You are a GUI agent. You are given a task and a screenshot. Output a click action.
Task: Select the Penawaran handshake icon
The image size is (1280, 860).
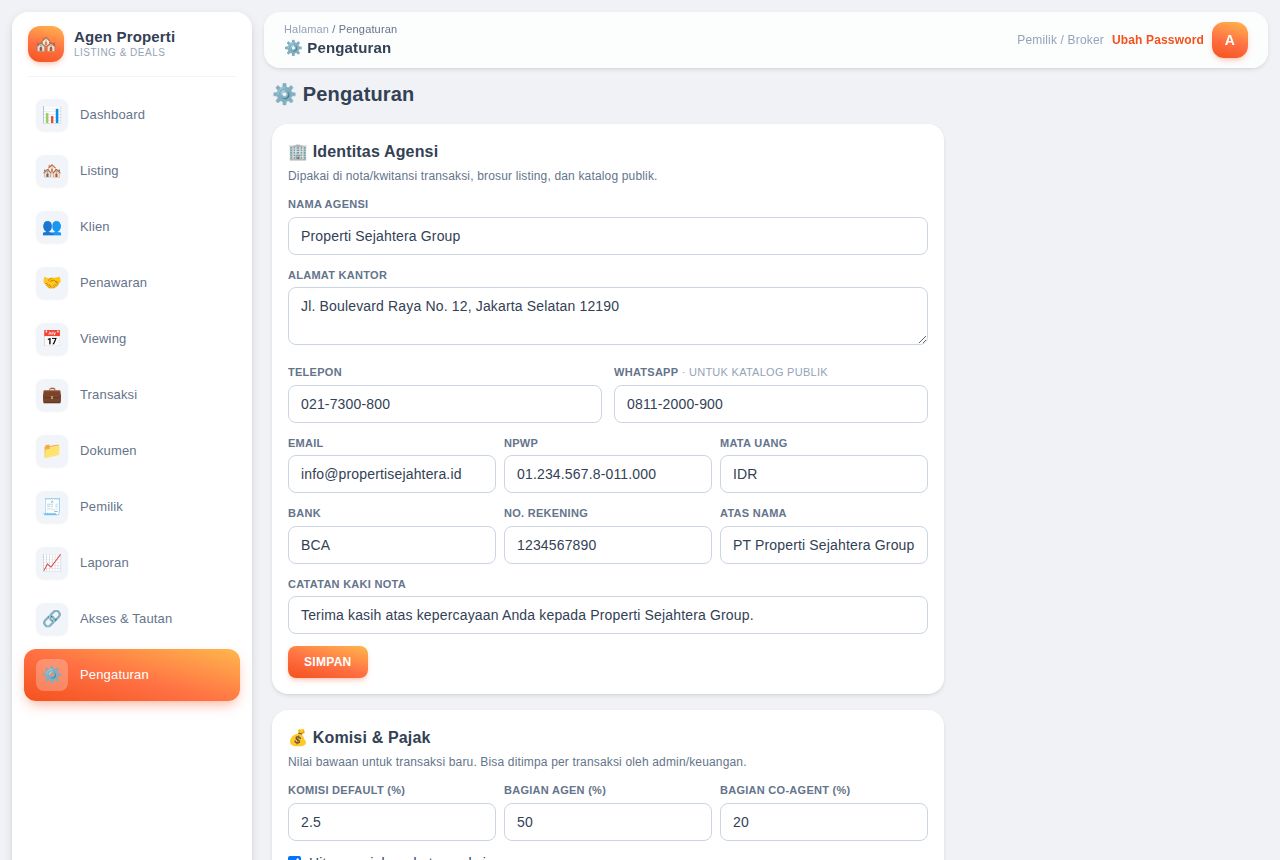click(52, 283)
